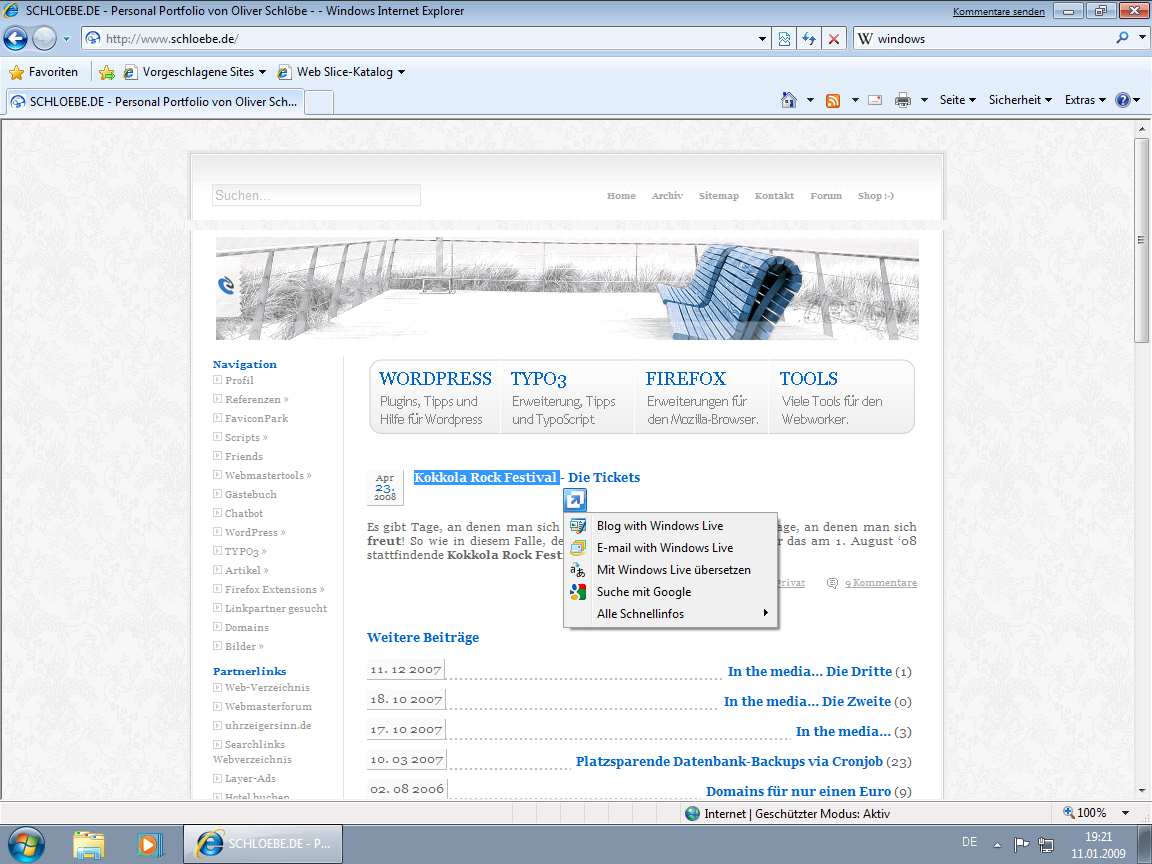Open the Archiv navigation link
This screenshot has height=864, width=1152.
pyautogui.click(x=667, y=196)
